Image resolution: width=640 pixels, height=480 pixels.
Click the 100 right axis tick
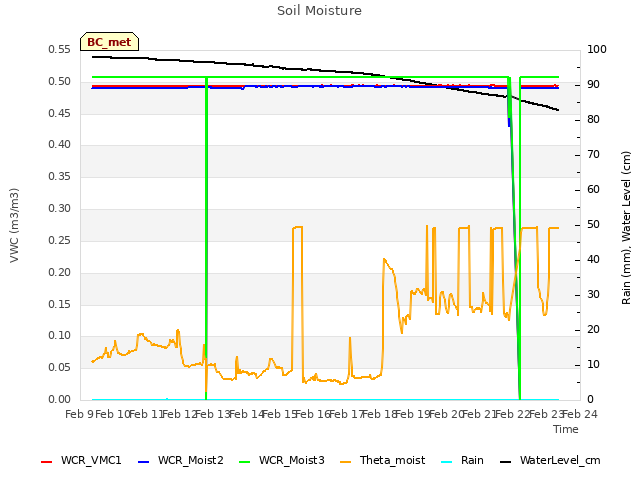click(x=597, y=49)
